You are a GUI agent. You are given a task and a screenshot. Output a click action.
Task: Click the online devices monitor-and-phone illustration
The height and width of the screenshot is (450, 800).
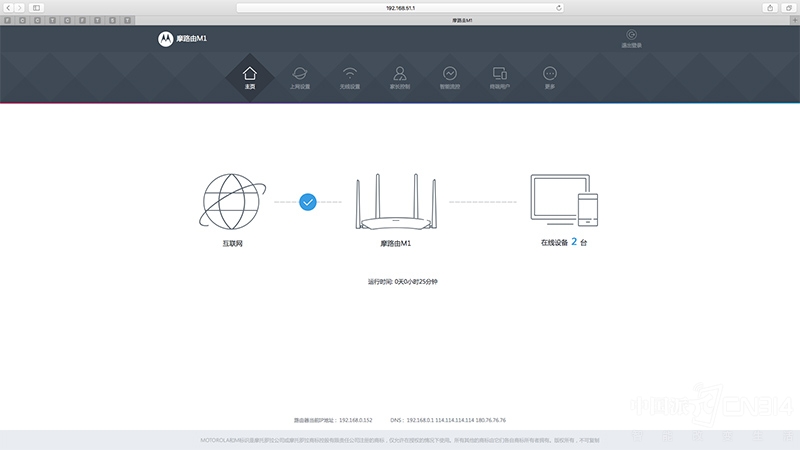[x=564, y=200]
